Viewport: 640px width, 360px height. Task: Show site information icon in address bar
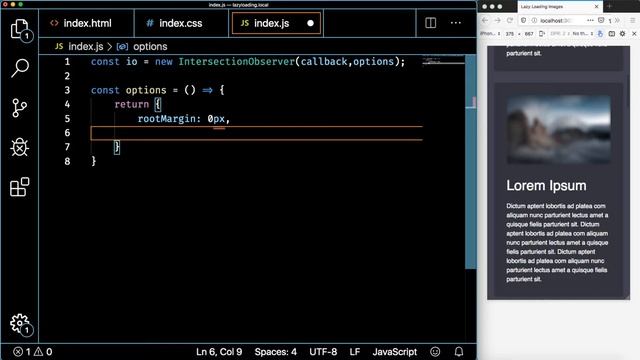tap(534, 20)
